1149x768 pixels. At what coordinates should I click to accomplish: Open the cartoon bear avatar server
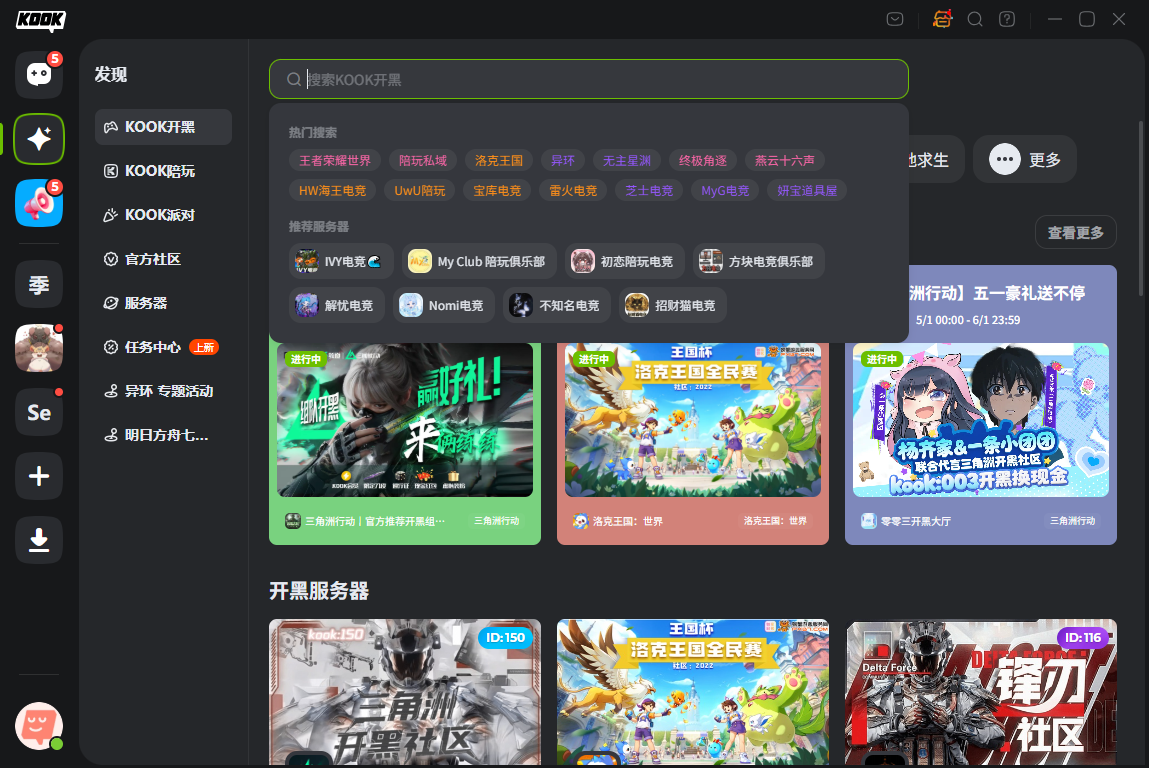(x=39, y=348)
